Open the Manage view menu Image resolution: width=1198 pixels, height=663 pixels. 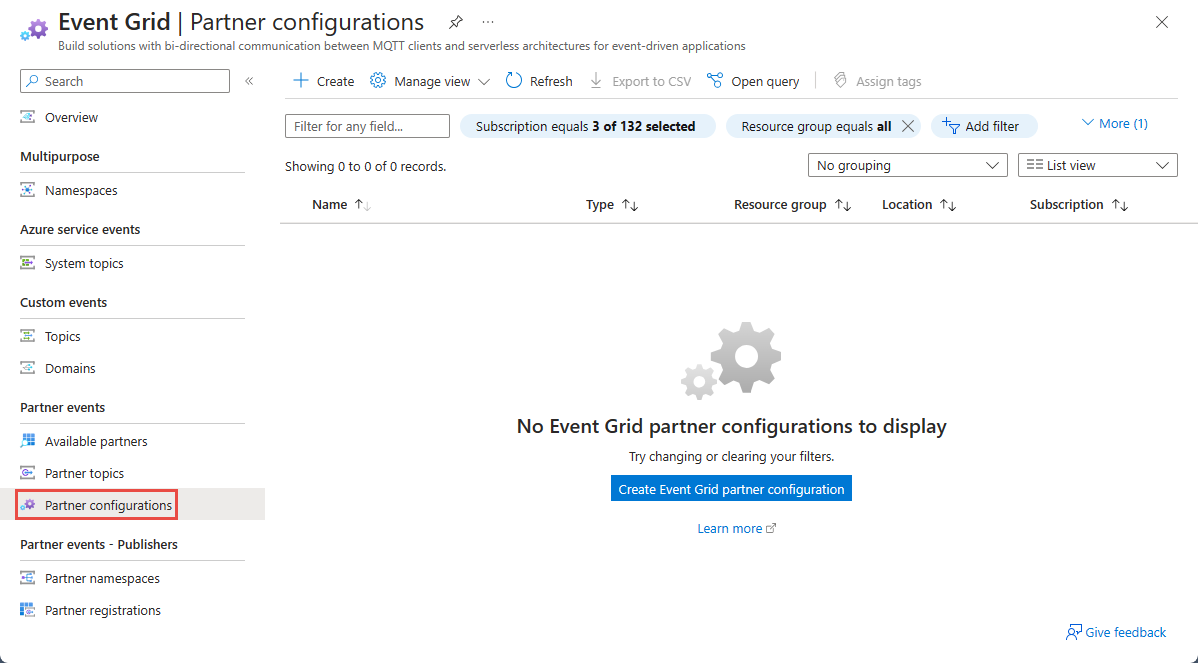(429, 81)
